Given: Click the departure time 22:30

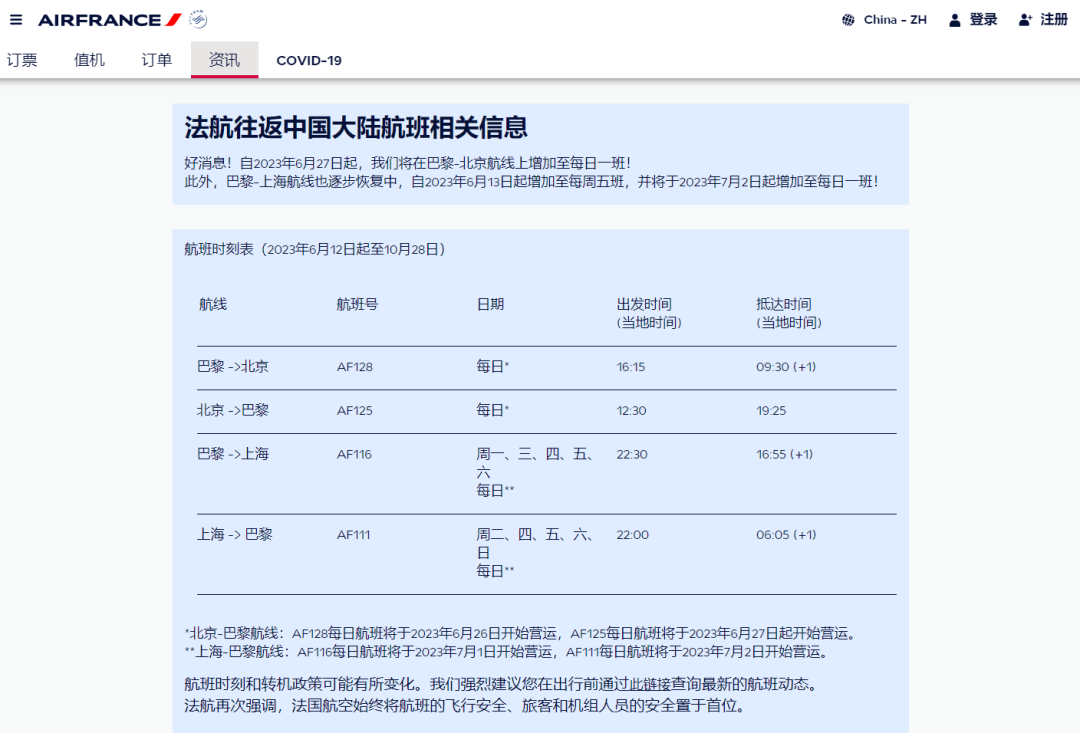Looking at the screenshot, I should 632,455.
